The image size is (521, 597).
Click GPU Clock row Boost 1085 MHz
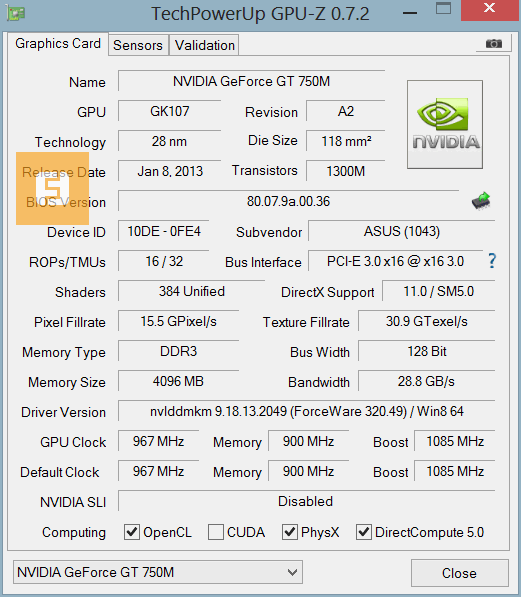[455, 441]
